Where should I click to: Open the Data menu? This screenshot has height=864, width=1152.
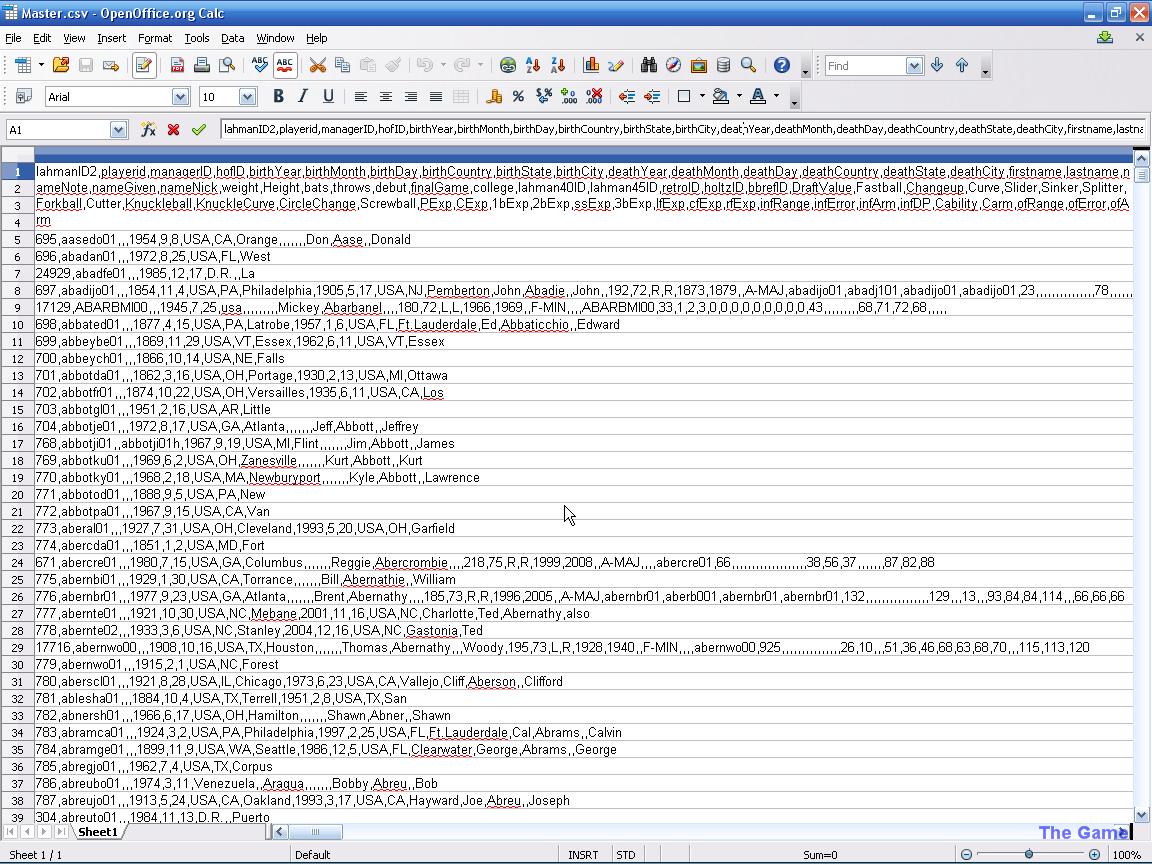(x=232, y=38)
